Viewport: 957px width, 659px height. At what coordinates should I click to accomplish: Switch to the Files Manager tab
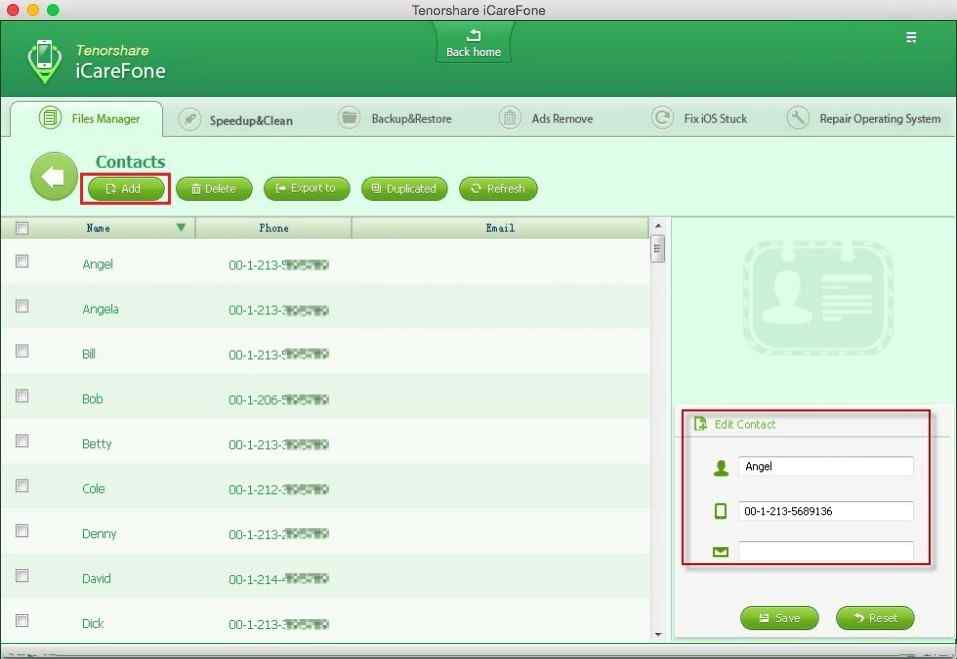[86, 118]
